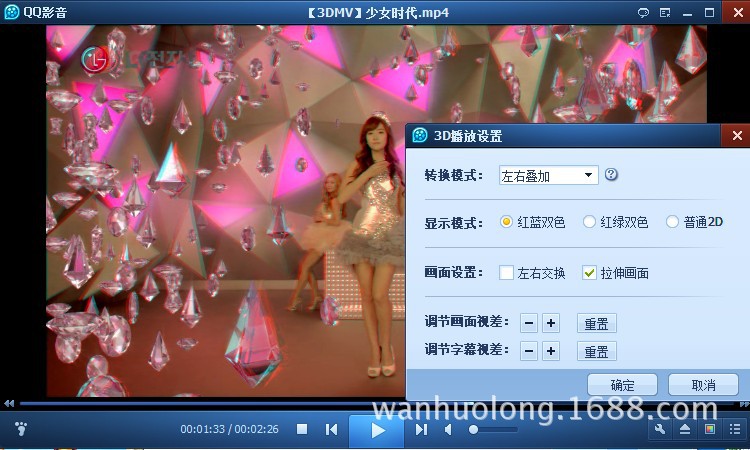The image size is (750, 450).
Task: Increase 调节画面视差 with plus button
Action: click(x=551, y=323)
